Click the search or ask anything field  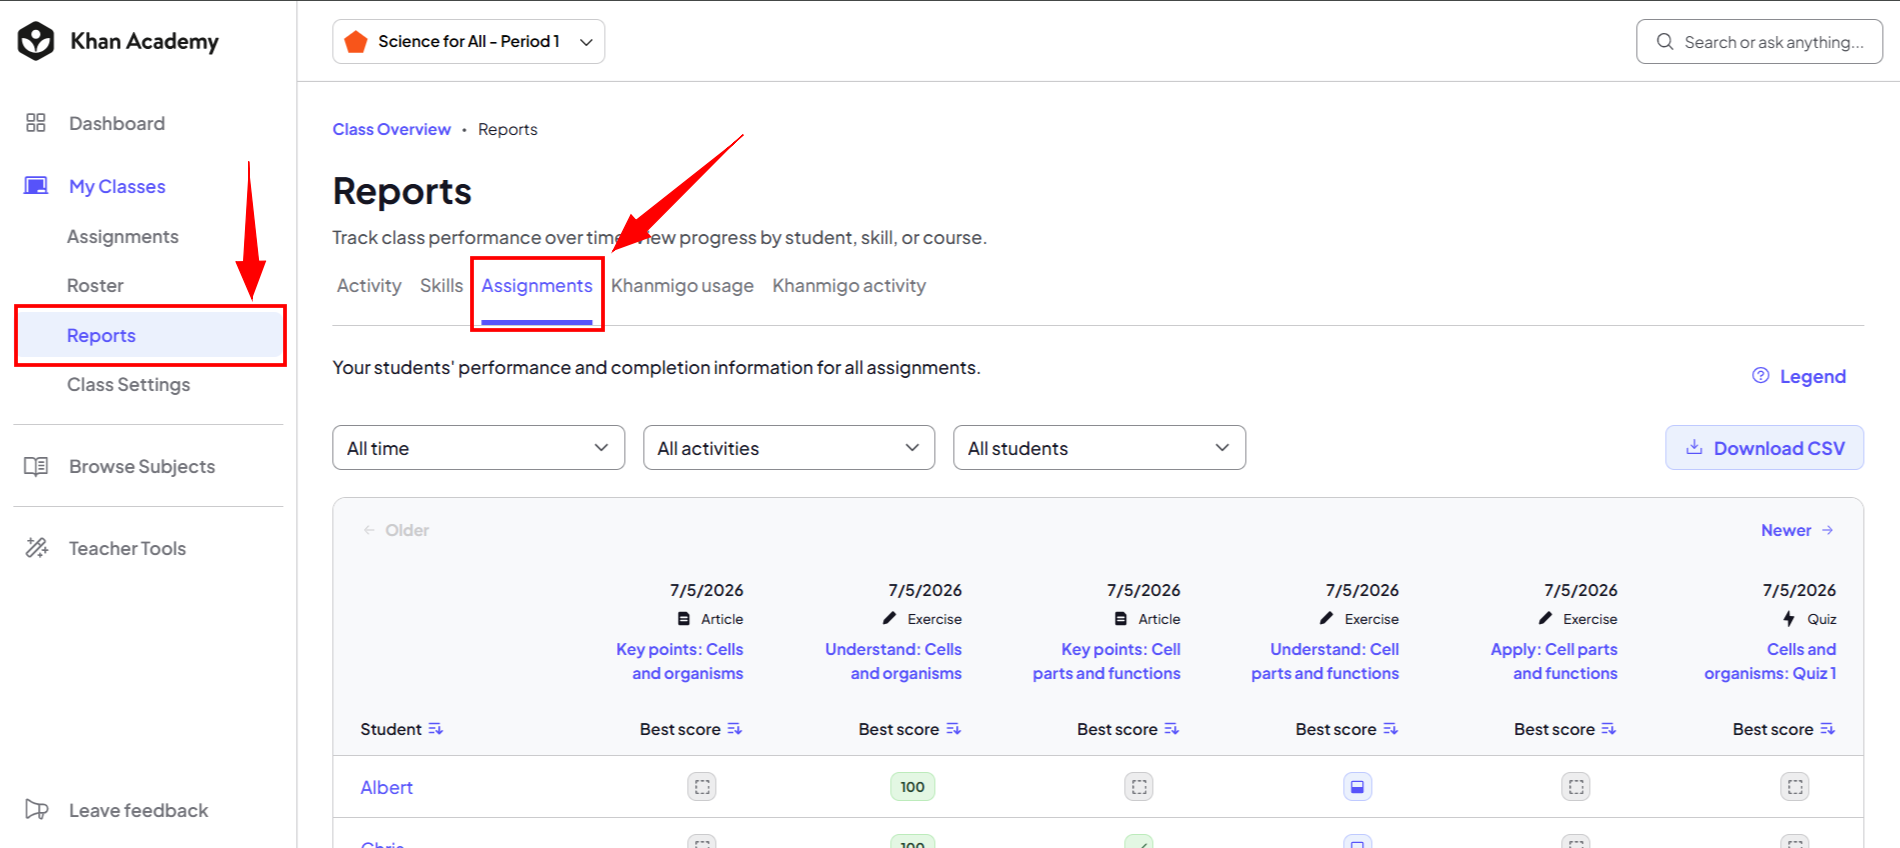pyautogui.click(x=1759, y=42)
